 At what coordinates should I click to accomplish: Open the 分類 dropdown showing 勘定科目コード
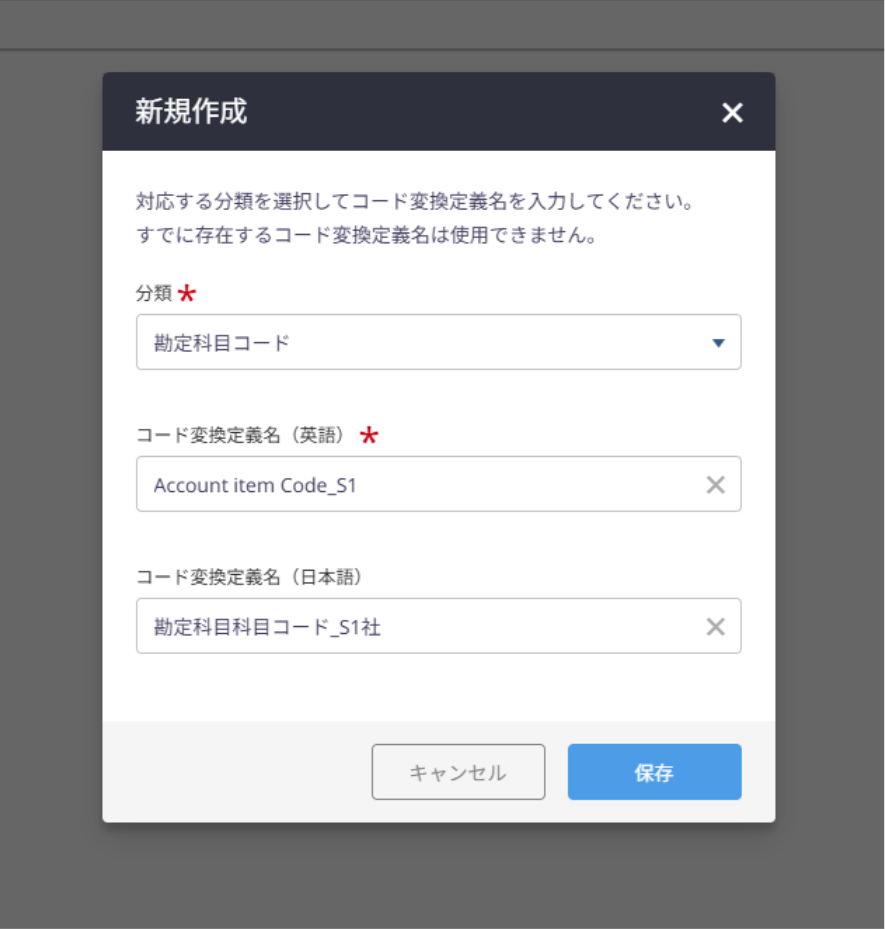(438, 342)
